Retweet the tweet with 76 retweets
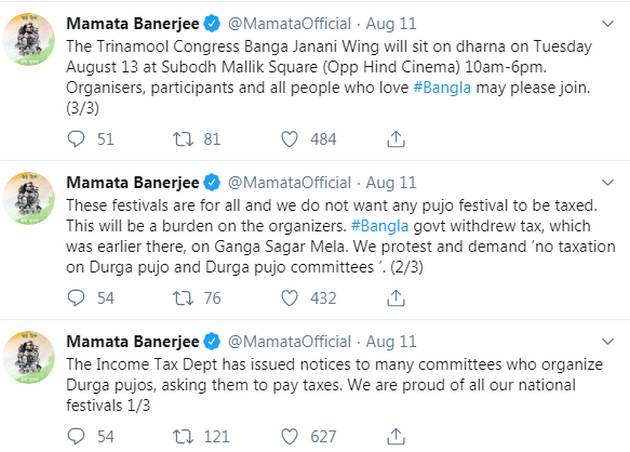 (x=183, y=298)
